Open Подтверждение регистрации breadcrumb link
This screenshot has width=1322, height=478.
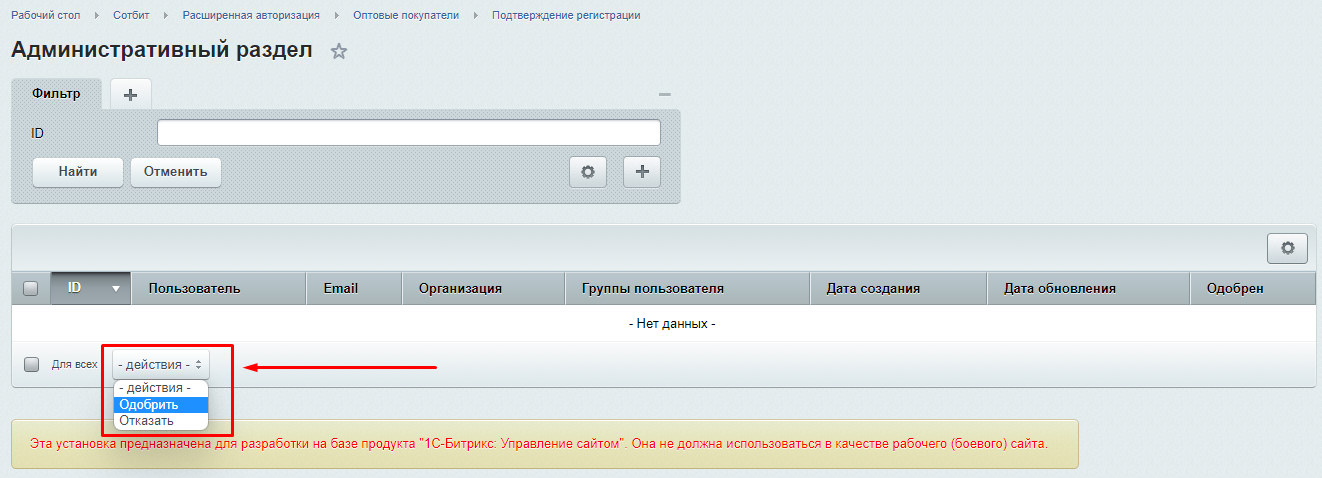pos(566,16)
